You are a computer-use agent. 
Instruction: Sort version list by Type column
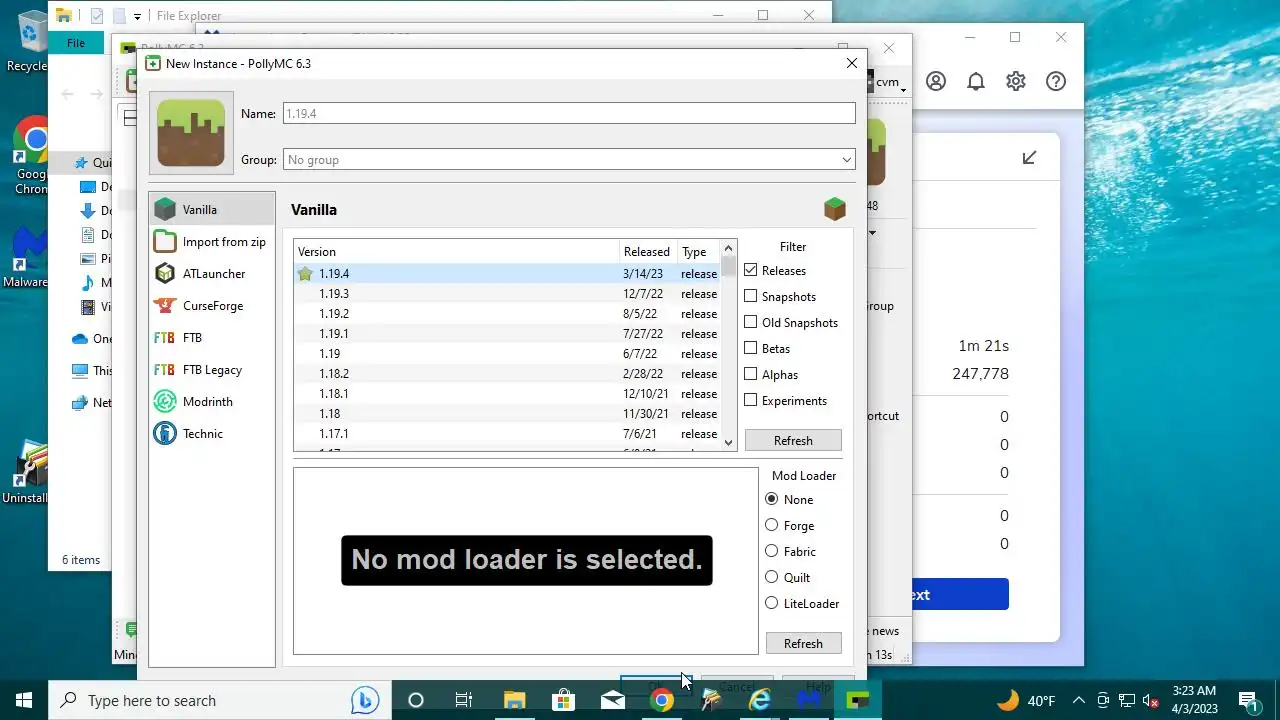(x=698, y=251)
